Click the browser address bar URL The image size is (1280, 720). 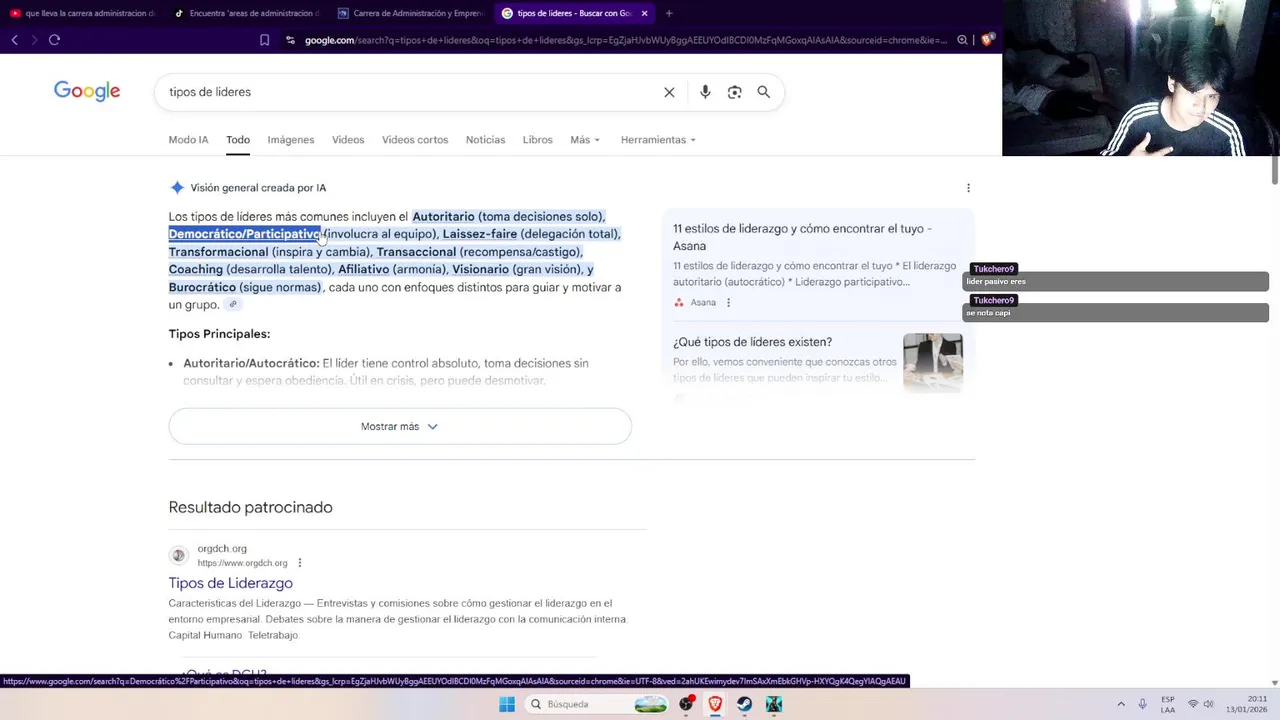click(625, 40)
